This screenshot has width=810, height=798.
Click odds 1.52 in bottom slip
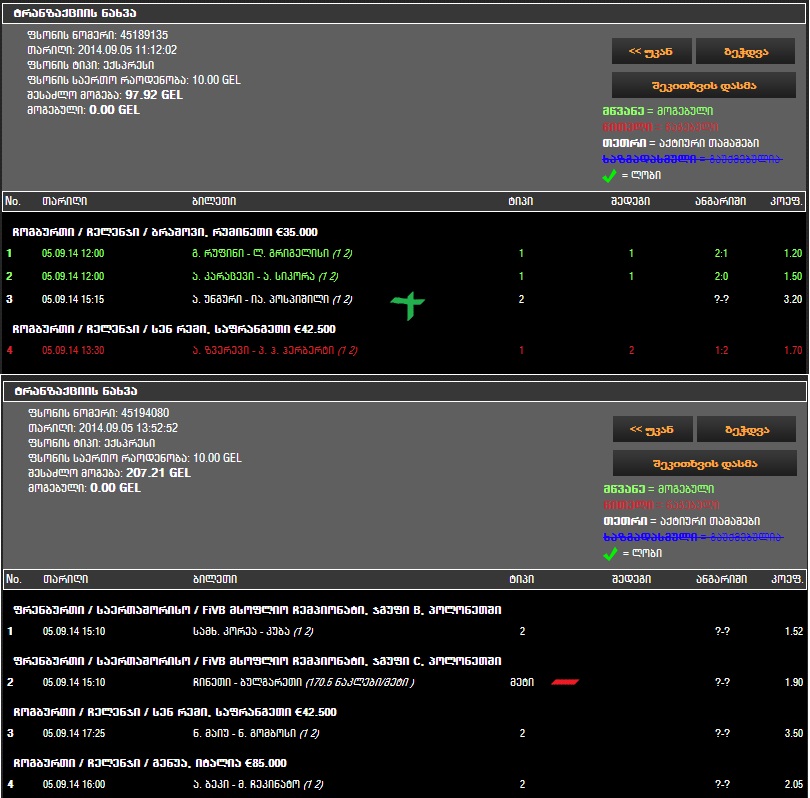point(793,631)
